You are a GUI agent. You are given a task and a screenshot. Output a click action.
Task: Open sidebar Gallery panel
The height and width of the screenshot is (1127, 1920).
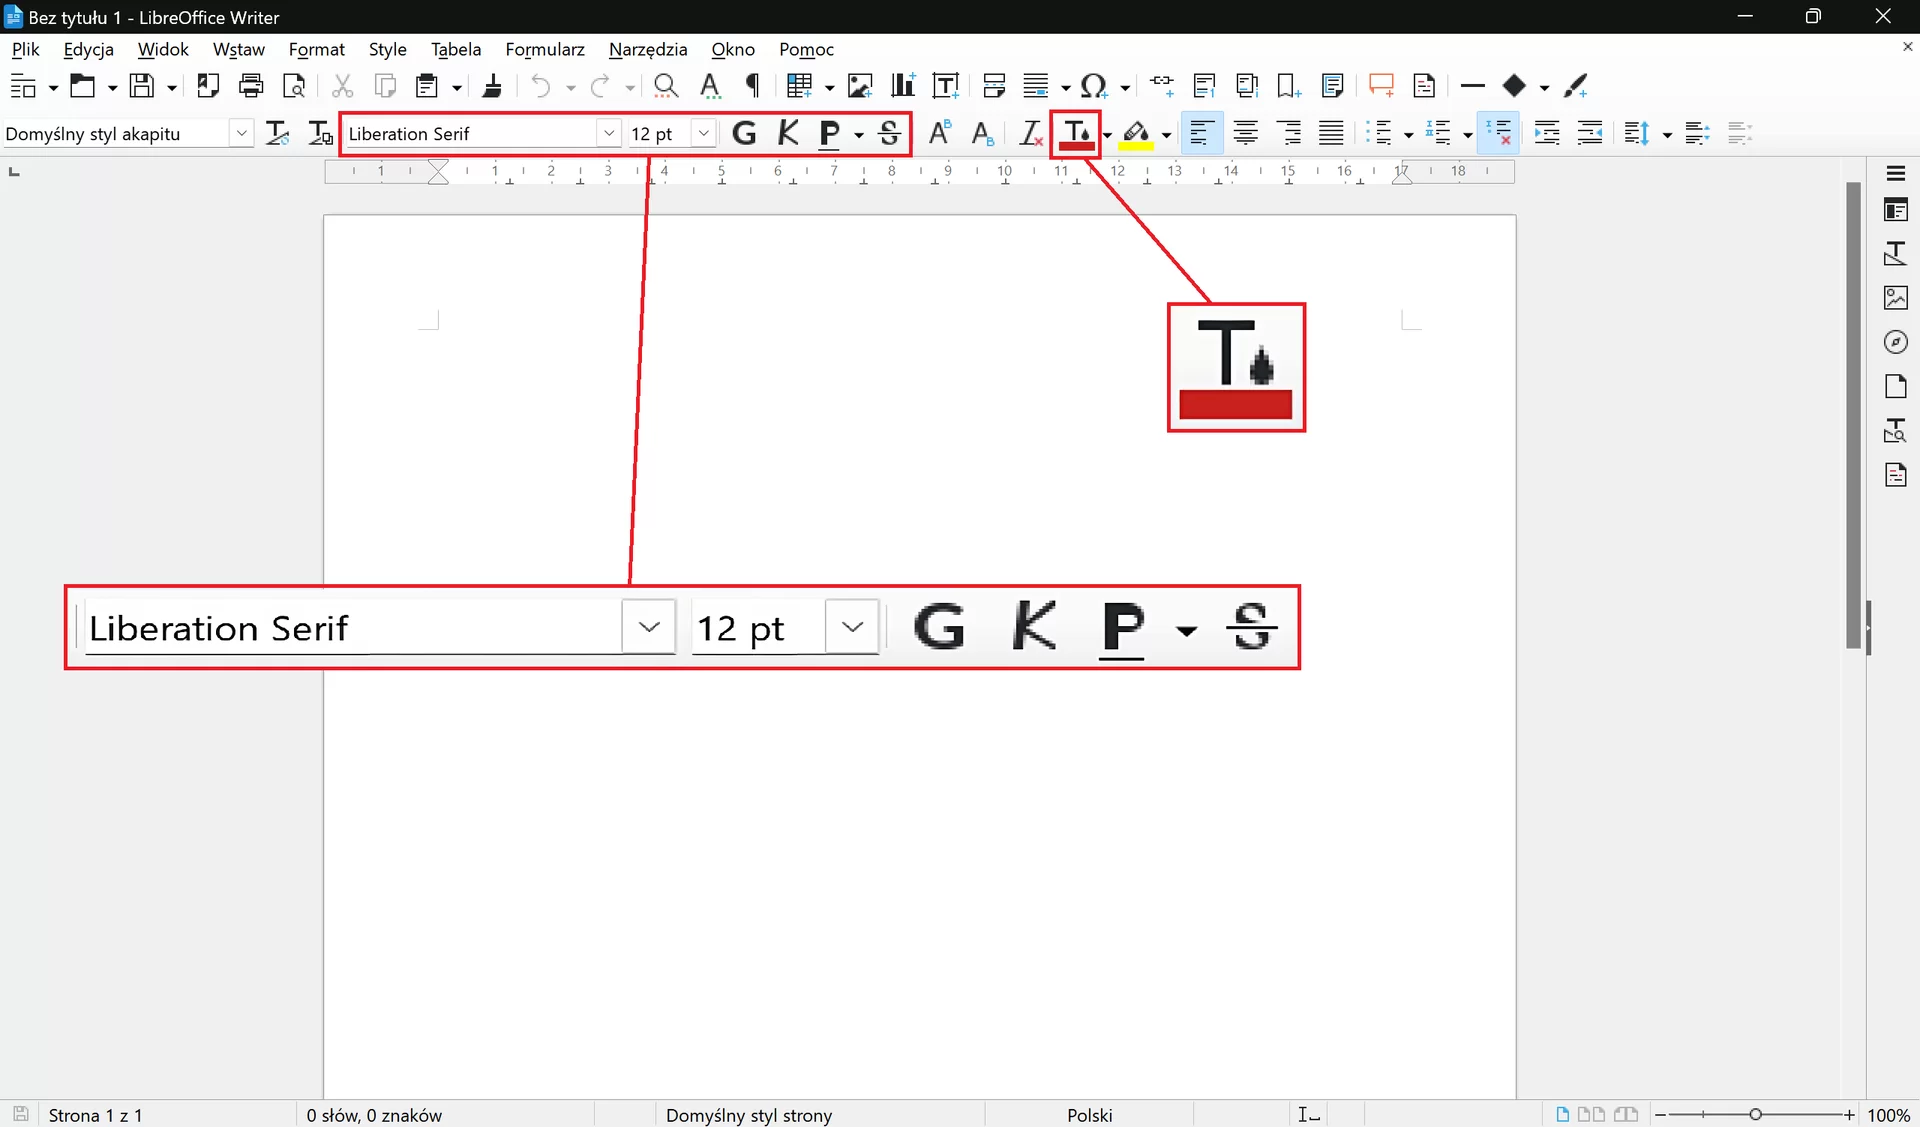click(x=1896, y=298)
